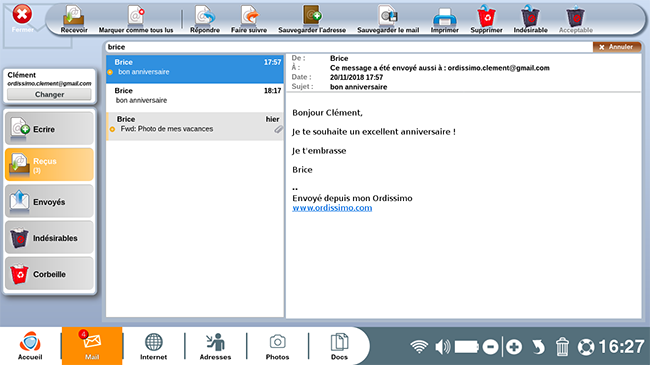Mark all as read with Marquer comme tous lus
650x365 pixels.
[136, 19]
